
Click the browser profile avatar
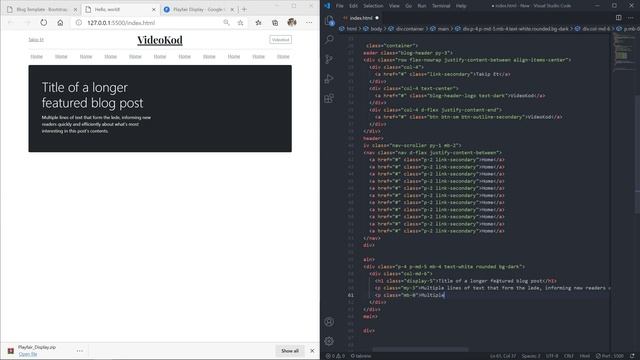(x=292, y=22)
